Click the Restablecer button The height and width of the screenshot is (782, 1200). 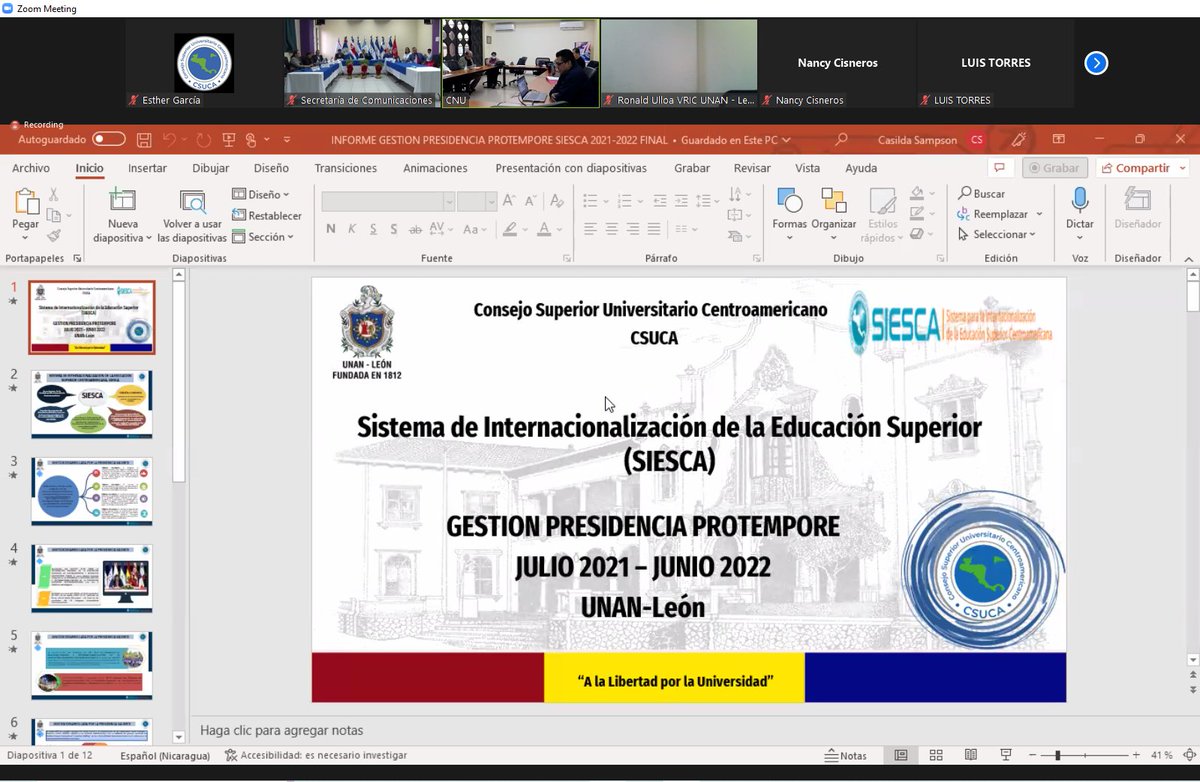click(x=267, y=215)
